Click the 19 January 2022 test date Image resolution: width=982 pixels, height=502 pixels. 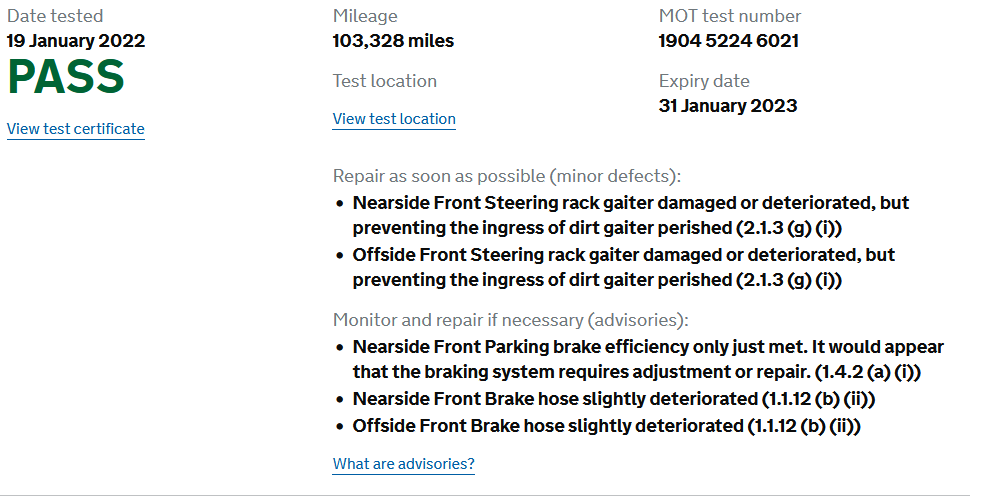tap(76, 41)
